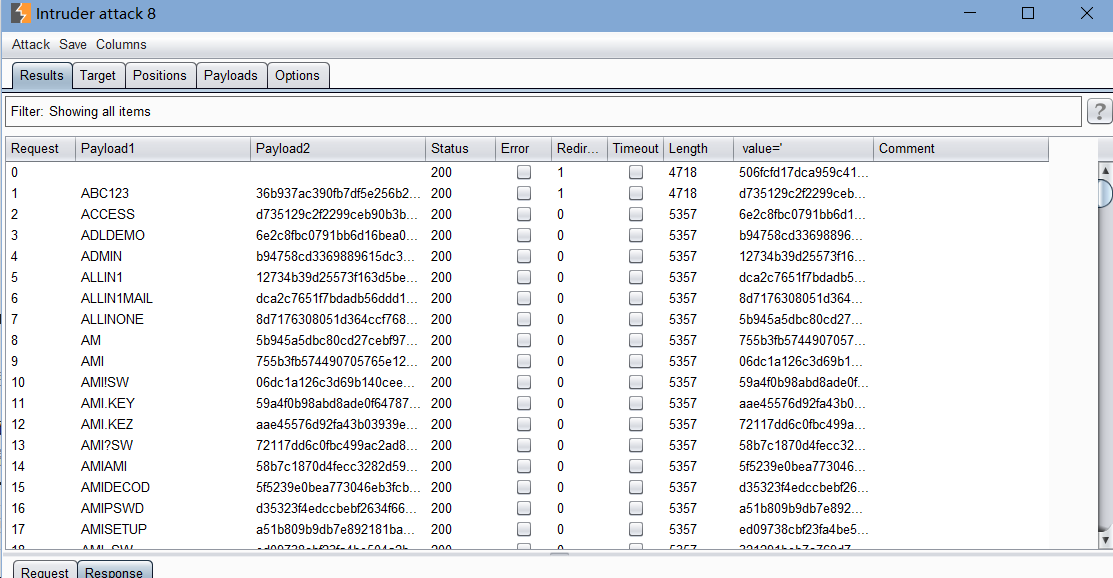Toggle Error checkbox in AMISETUP row
The width and height of the screenshot is (1113, 578).
click(524, 529)
